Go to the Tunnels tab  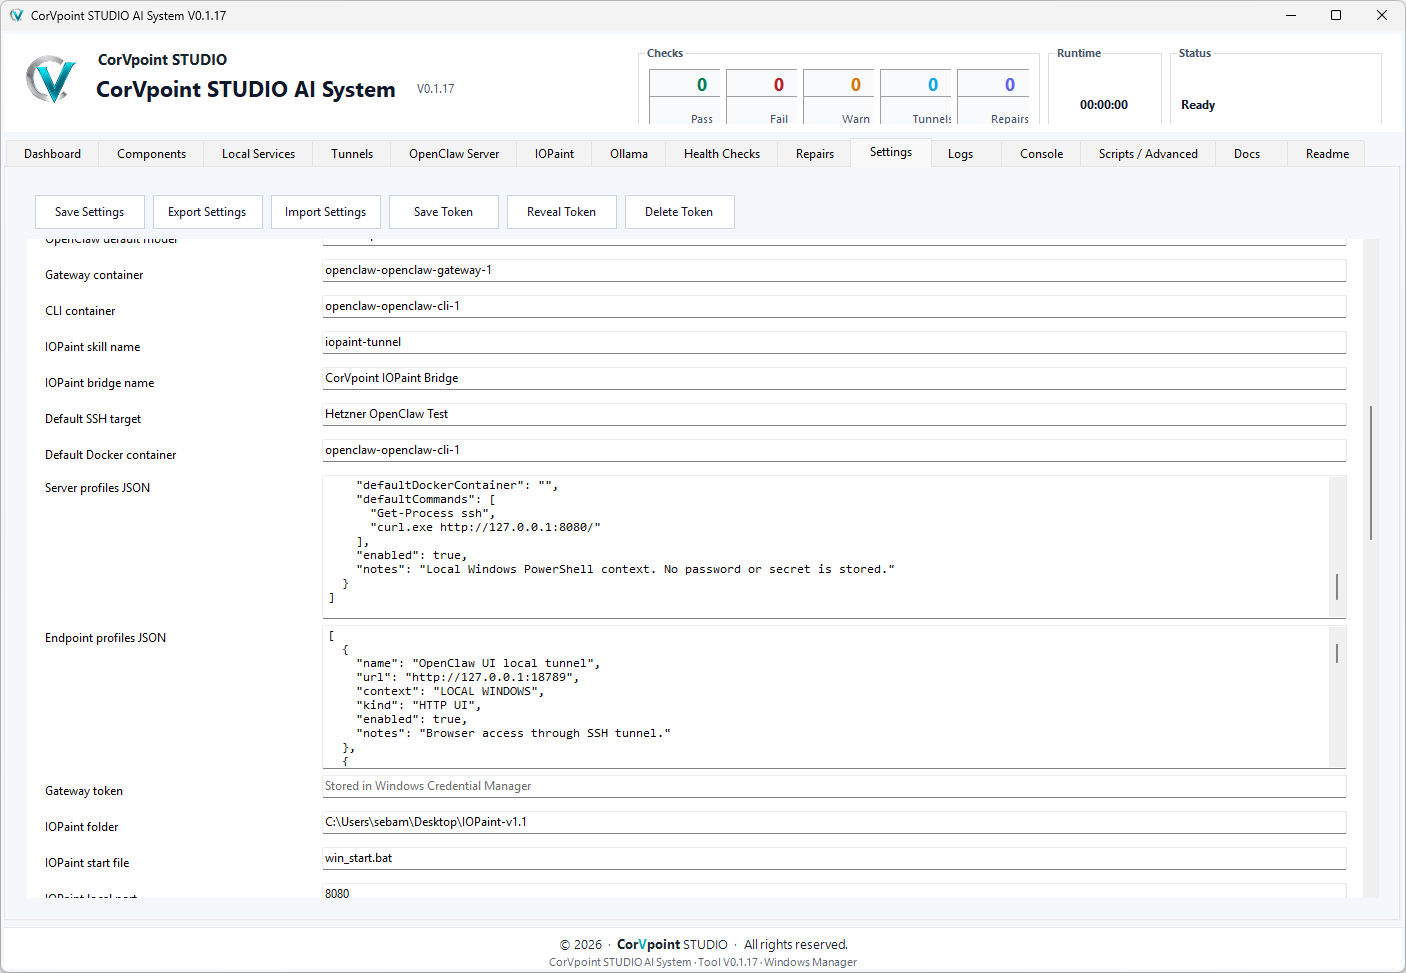click(x=352, y=154)
